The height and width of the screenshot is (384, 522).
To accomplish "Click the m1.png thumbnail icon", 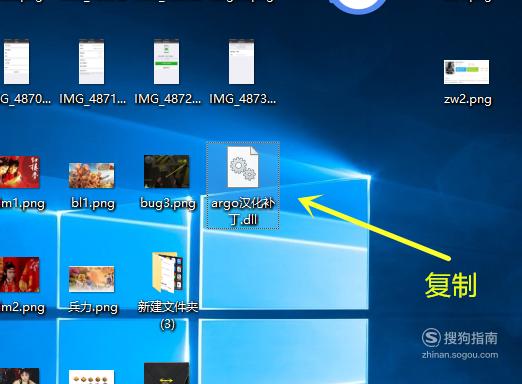I will coord(19,172).
